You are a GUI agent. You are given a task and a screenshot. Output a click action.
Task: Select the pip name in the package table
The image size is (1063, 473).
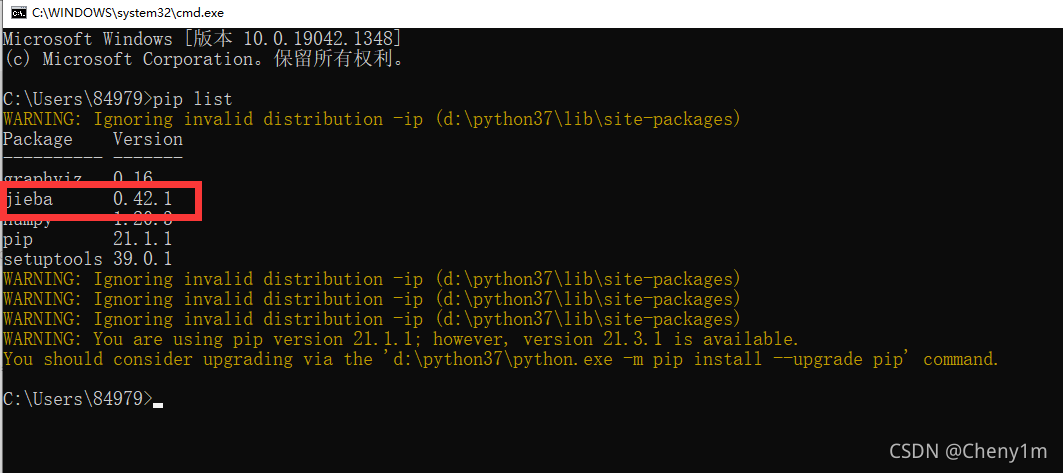coord(18,239)
